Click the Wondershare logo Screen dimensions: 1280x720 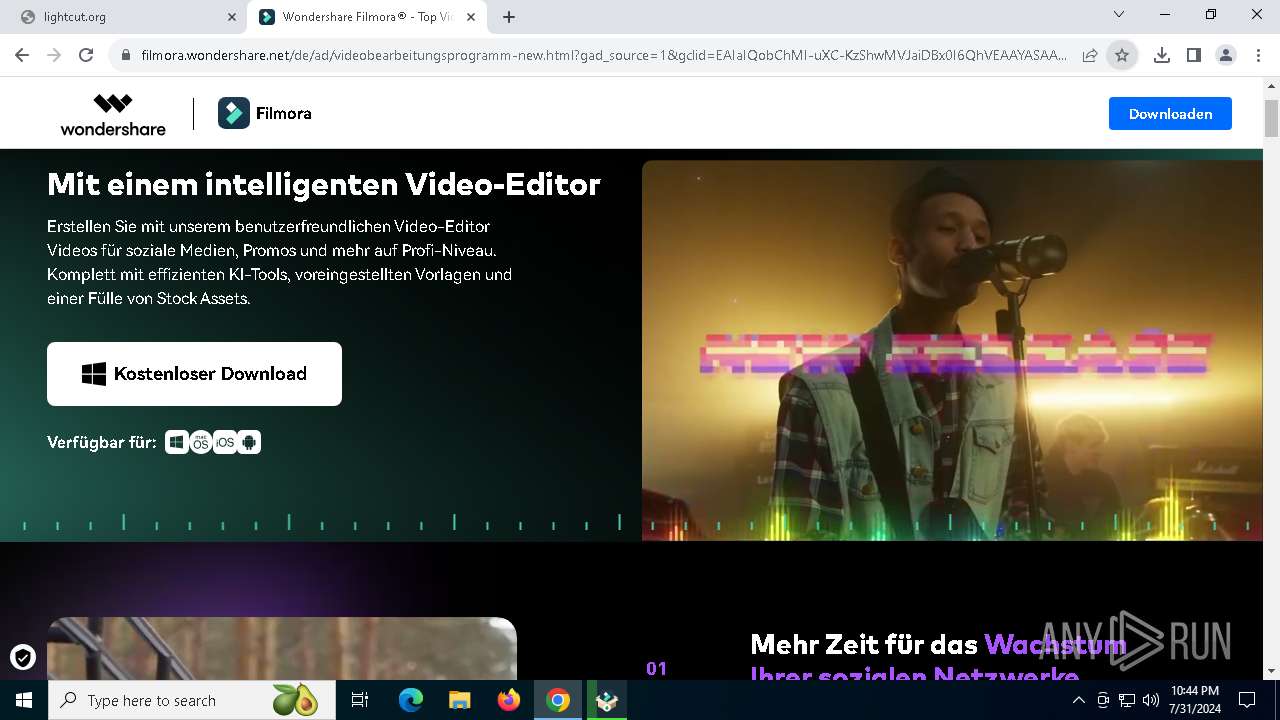point(113,114)
